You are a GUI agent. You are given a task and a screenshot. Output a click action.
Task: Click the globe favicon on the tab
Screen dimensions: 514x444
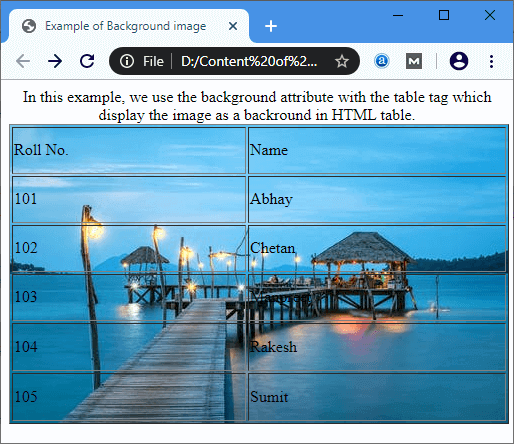click(29, 26)
